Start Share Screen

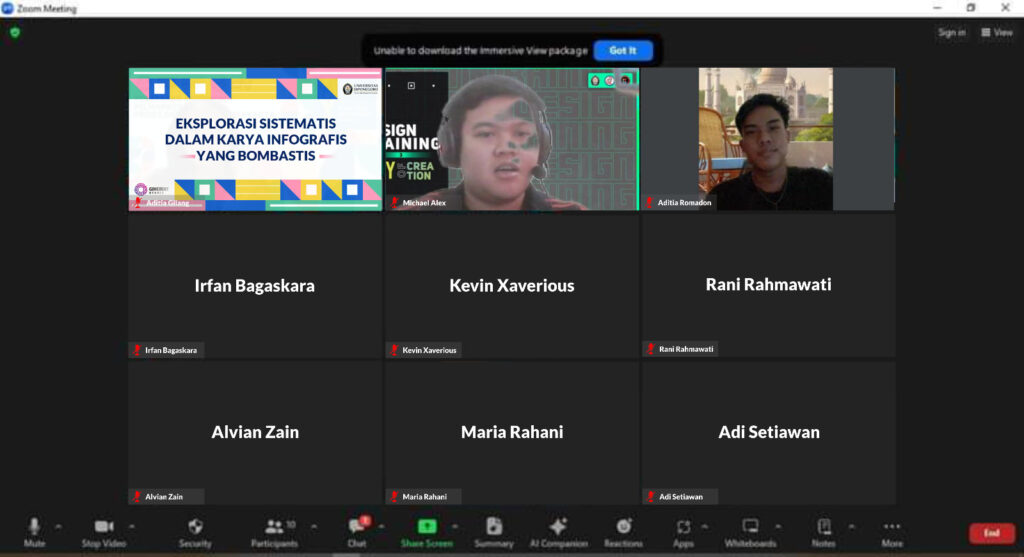coord(426,530)
